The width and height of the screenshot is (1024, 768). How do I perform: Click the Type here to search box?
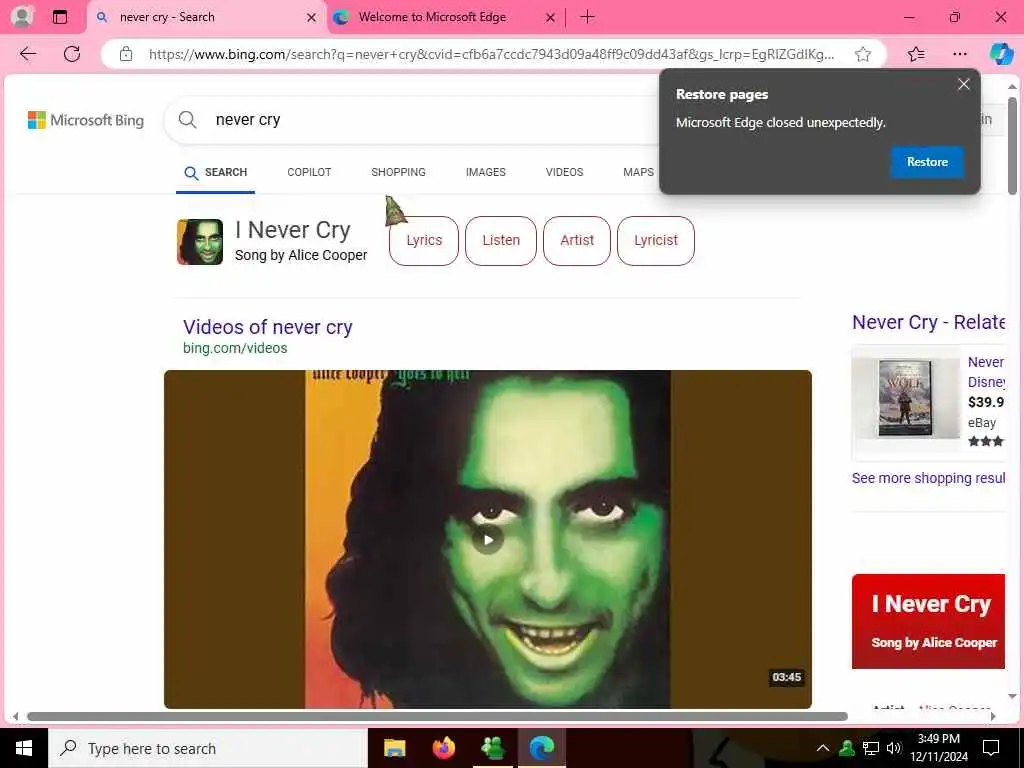[x=208, y=748]
